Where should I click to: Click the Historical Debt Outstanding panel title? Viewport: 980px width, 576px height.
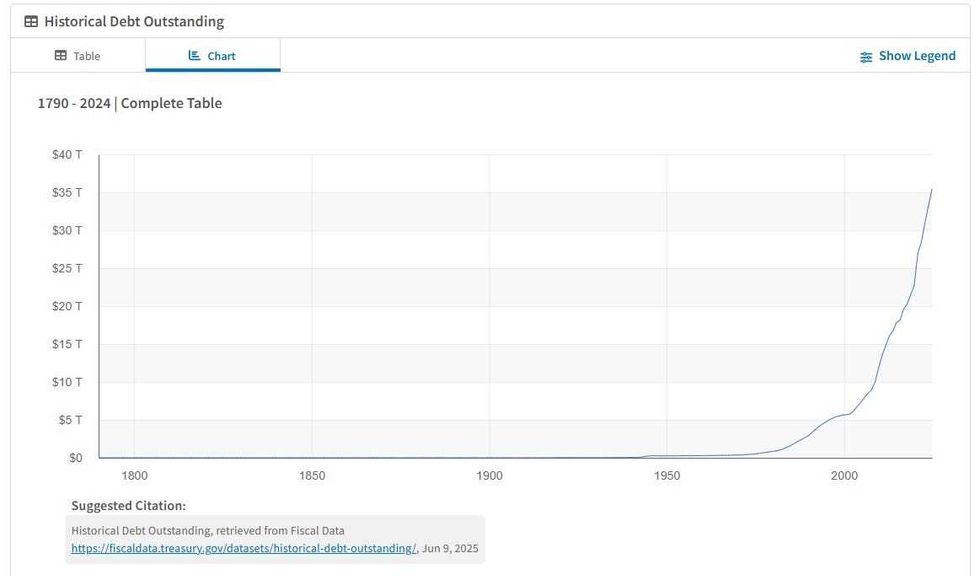coord(137,20)
